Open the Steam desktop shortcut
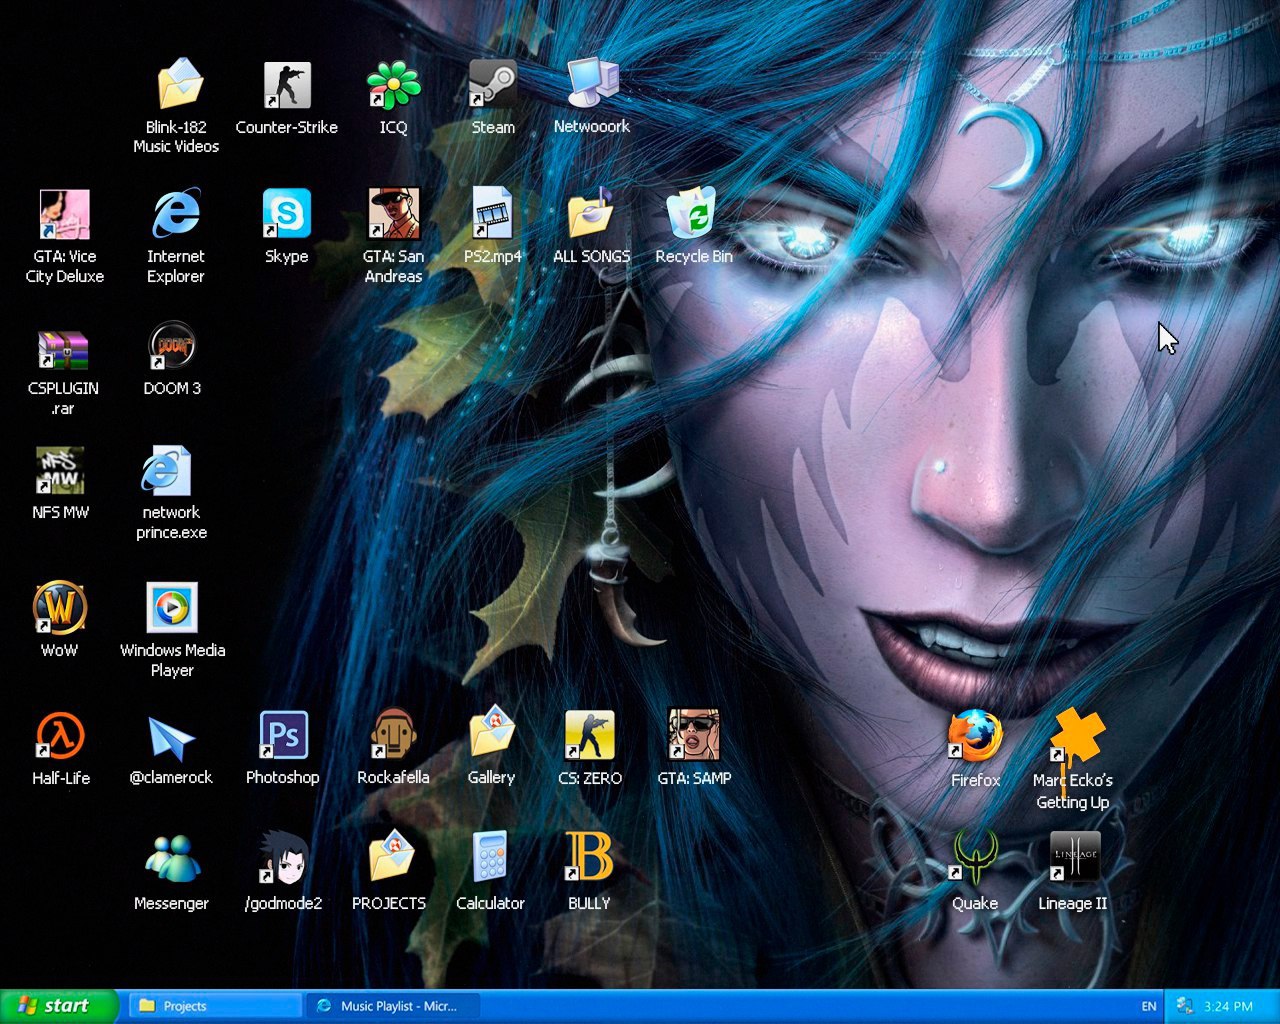 pyautogui.click(x=493, y=84)
